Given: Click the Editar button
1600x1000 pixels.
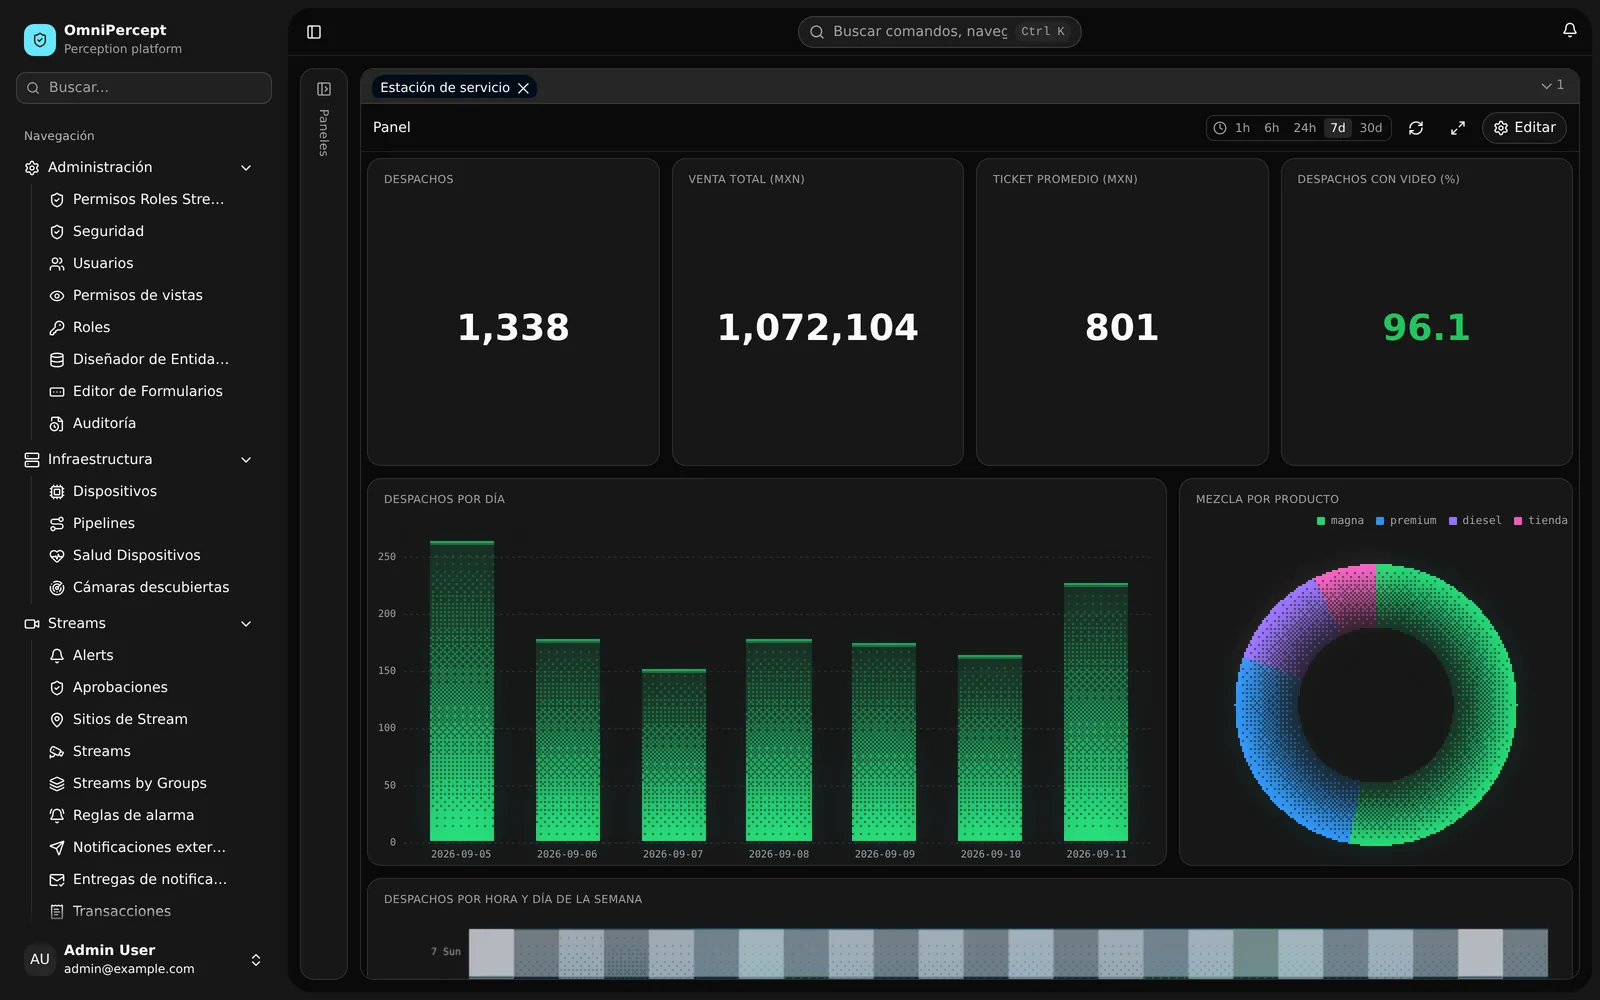Looking at the screenshot, I should click(1524, 128).
